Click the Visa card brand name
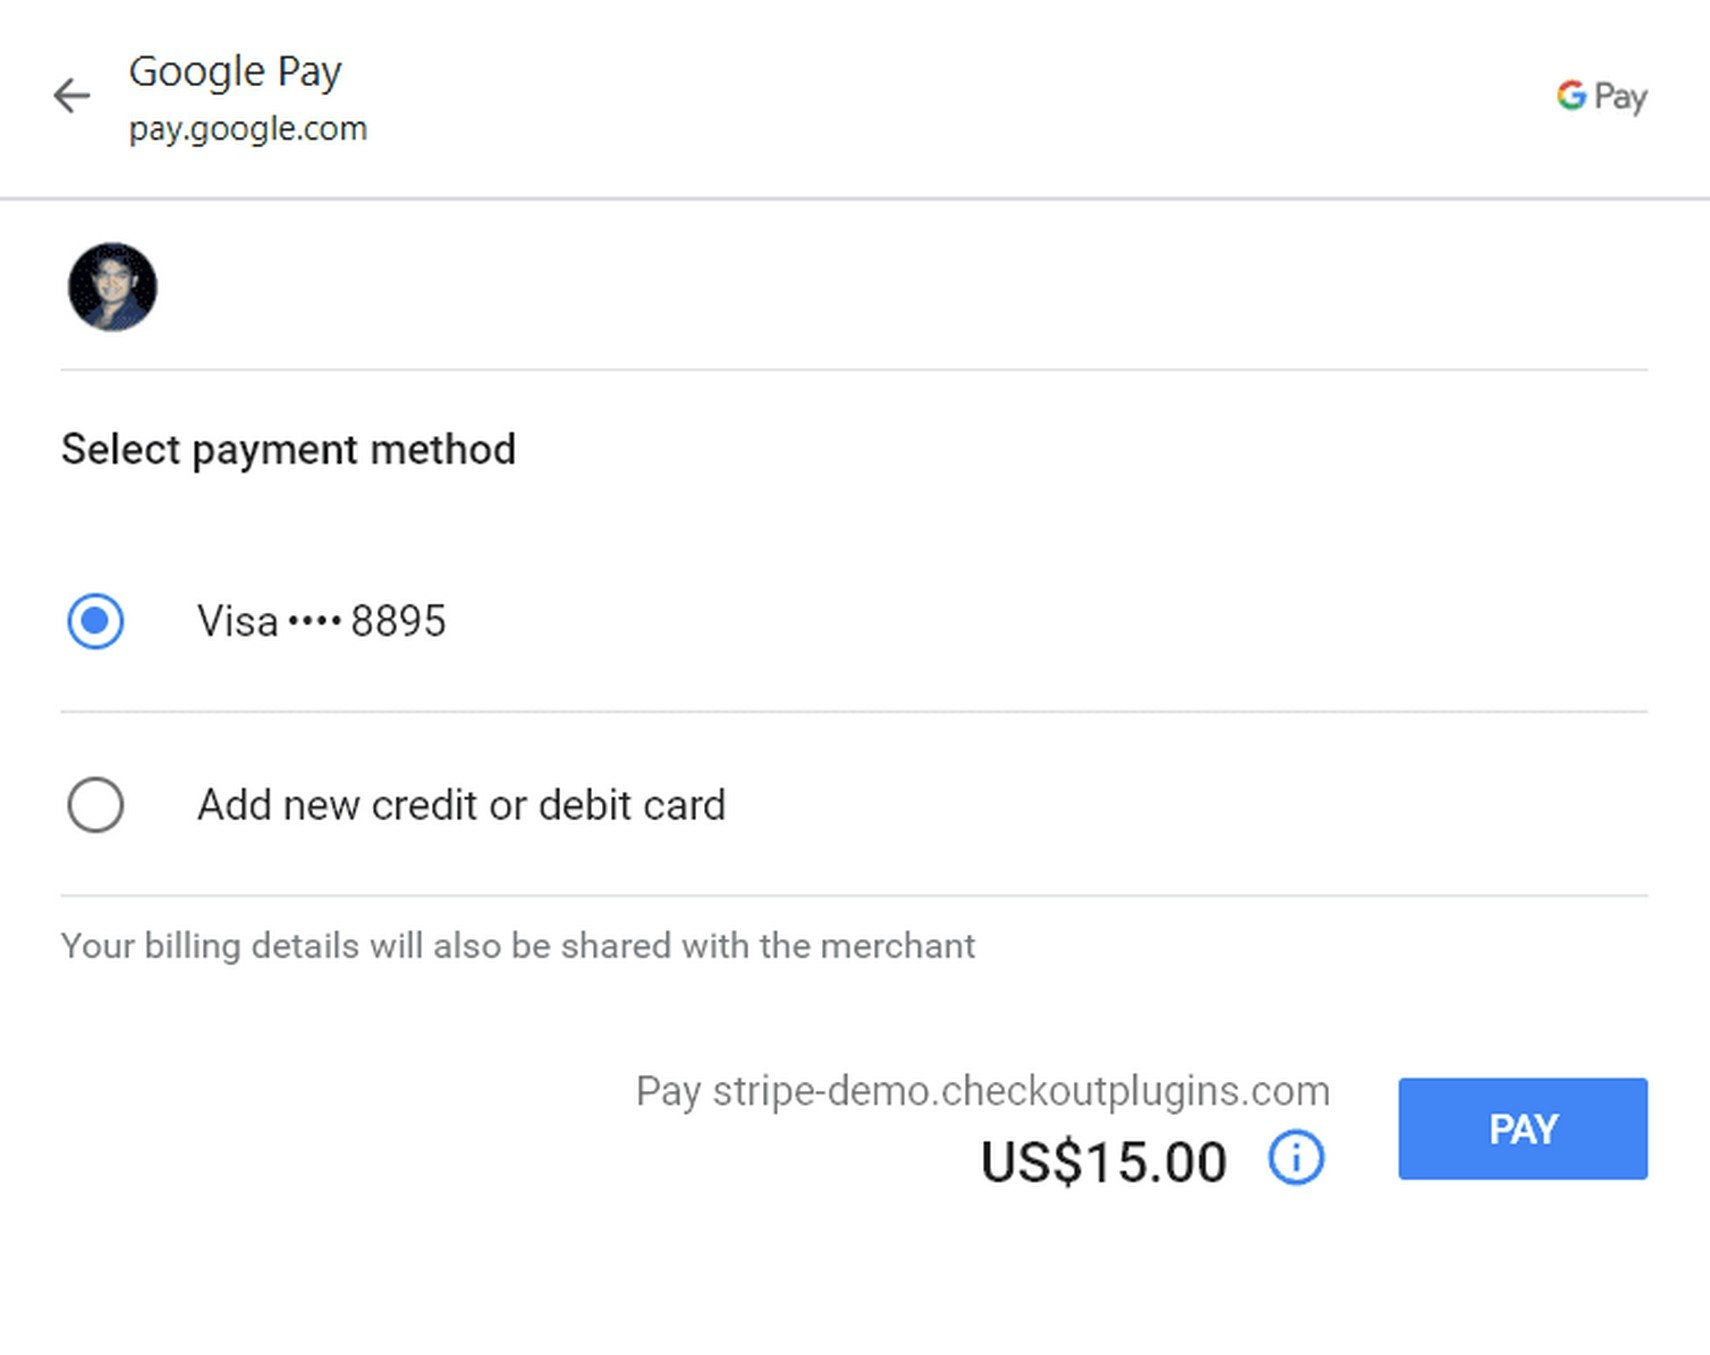 238,622
